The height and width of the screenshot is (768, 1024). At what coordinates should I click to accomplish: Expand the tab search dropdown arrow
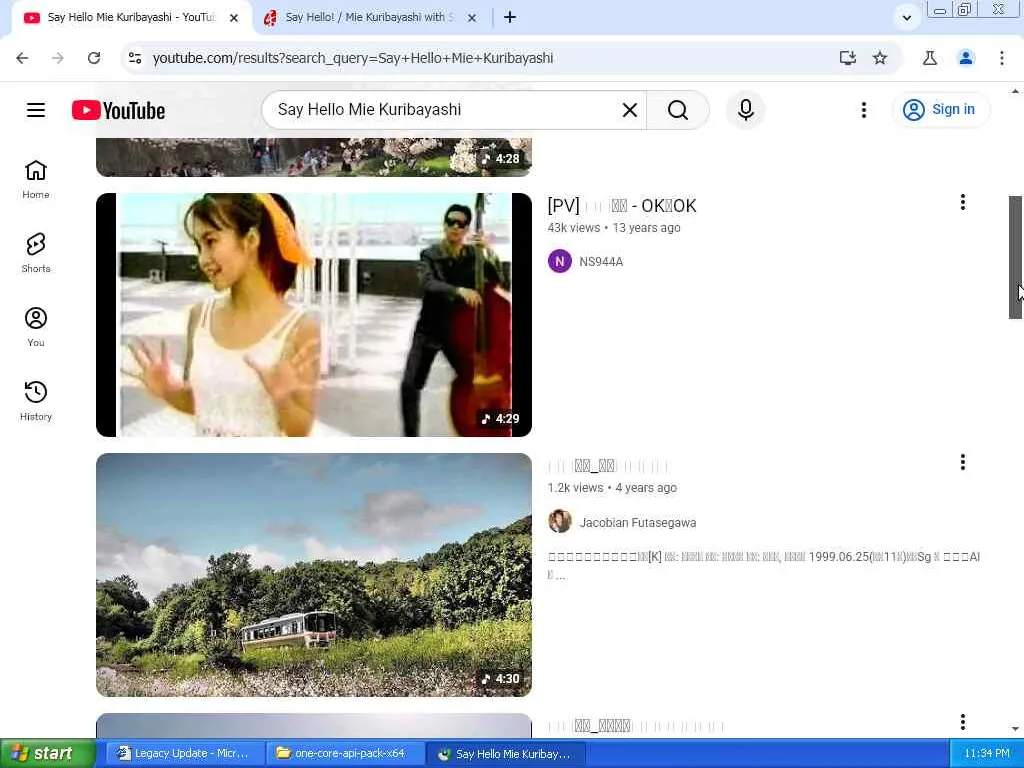pyautogui.click(x=906, y=18)
